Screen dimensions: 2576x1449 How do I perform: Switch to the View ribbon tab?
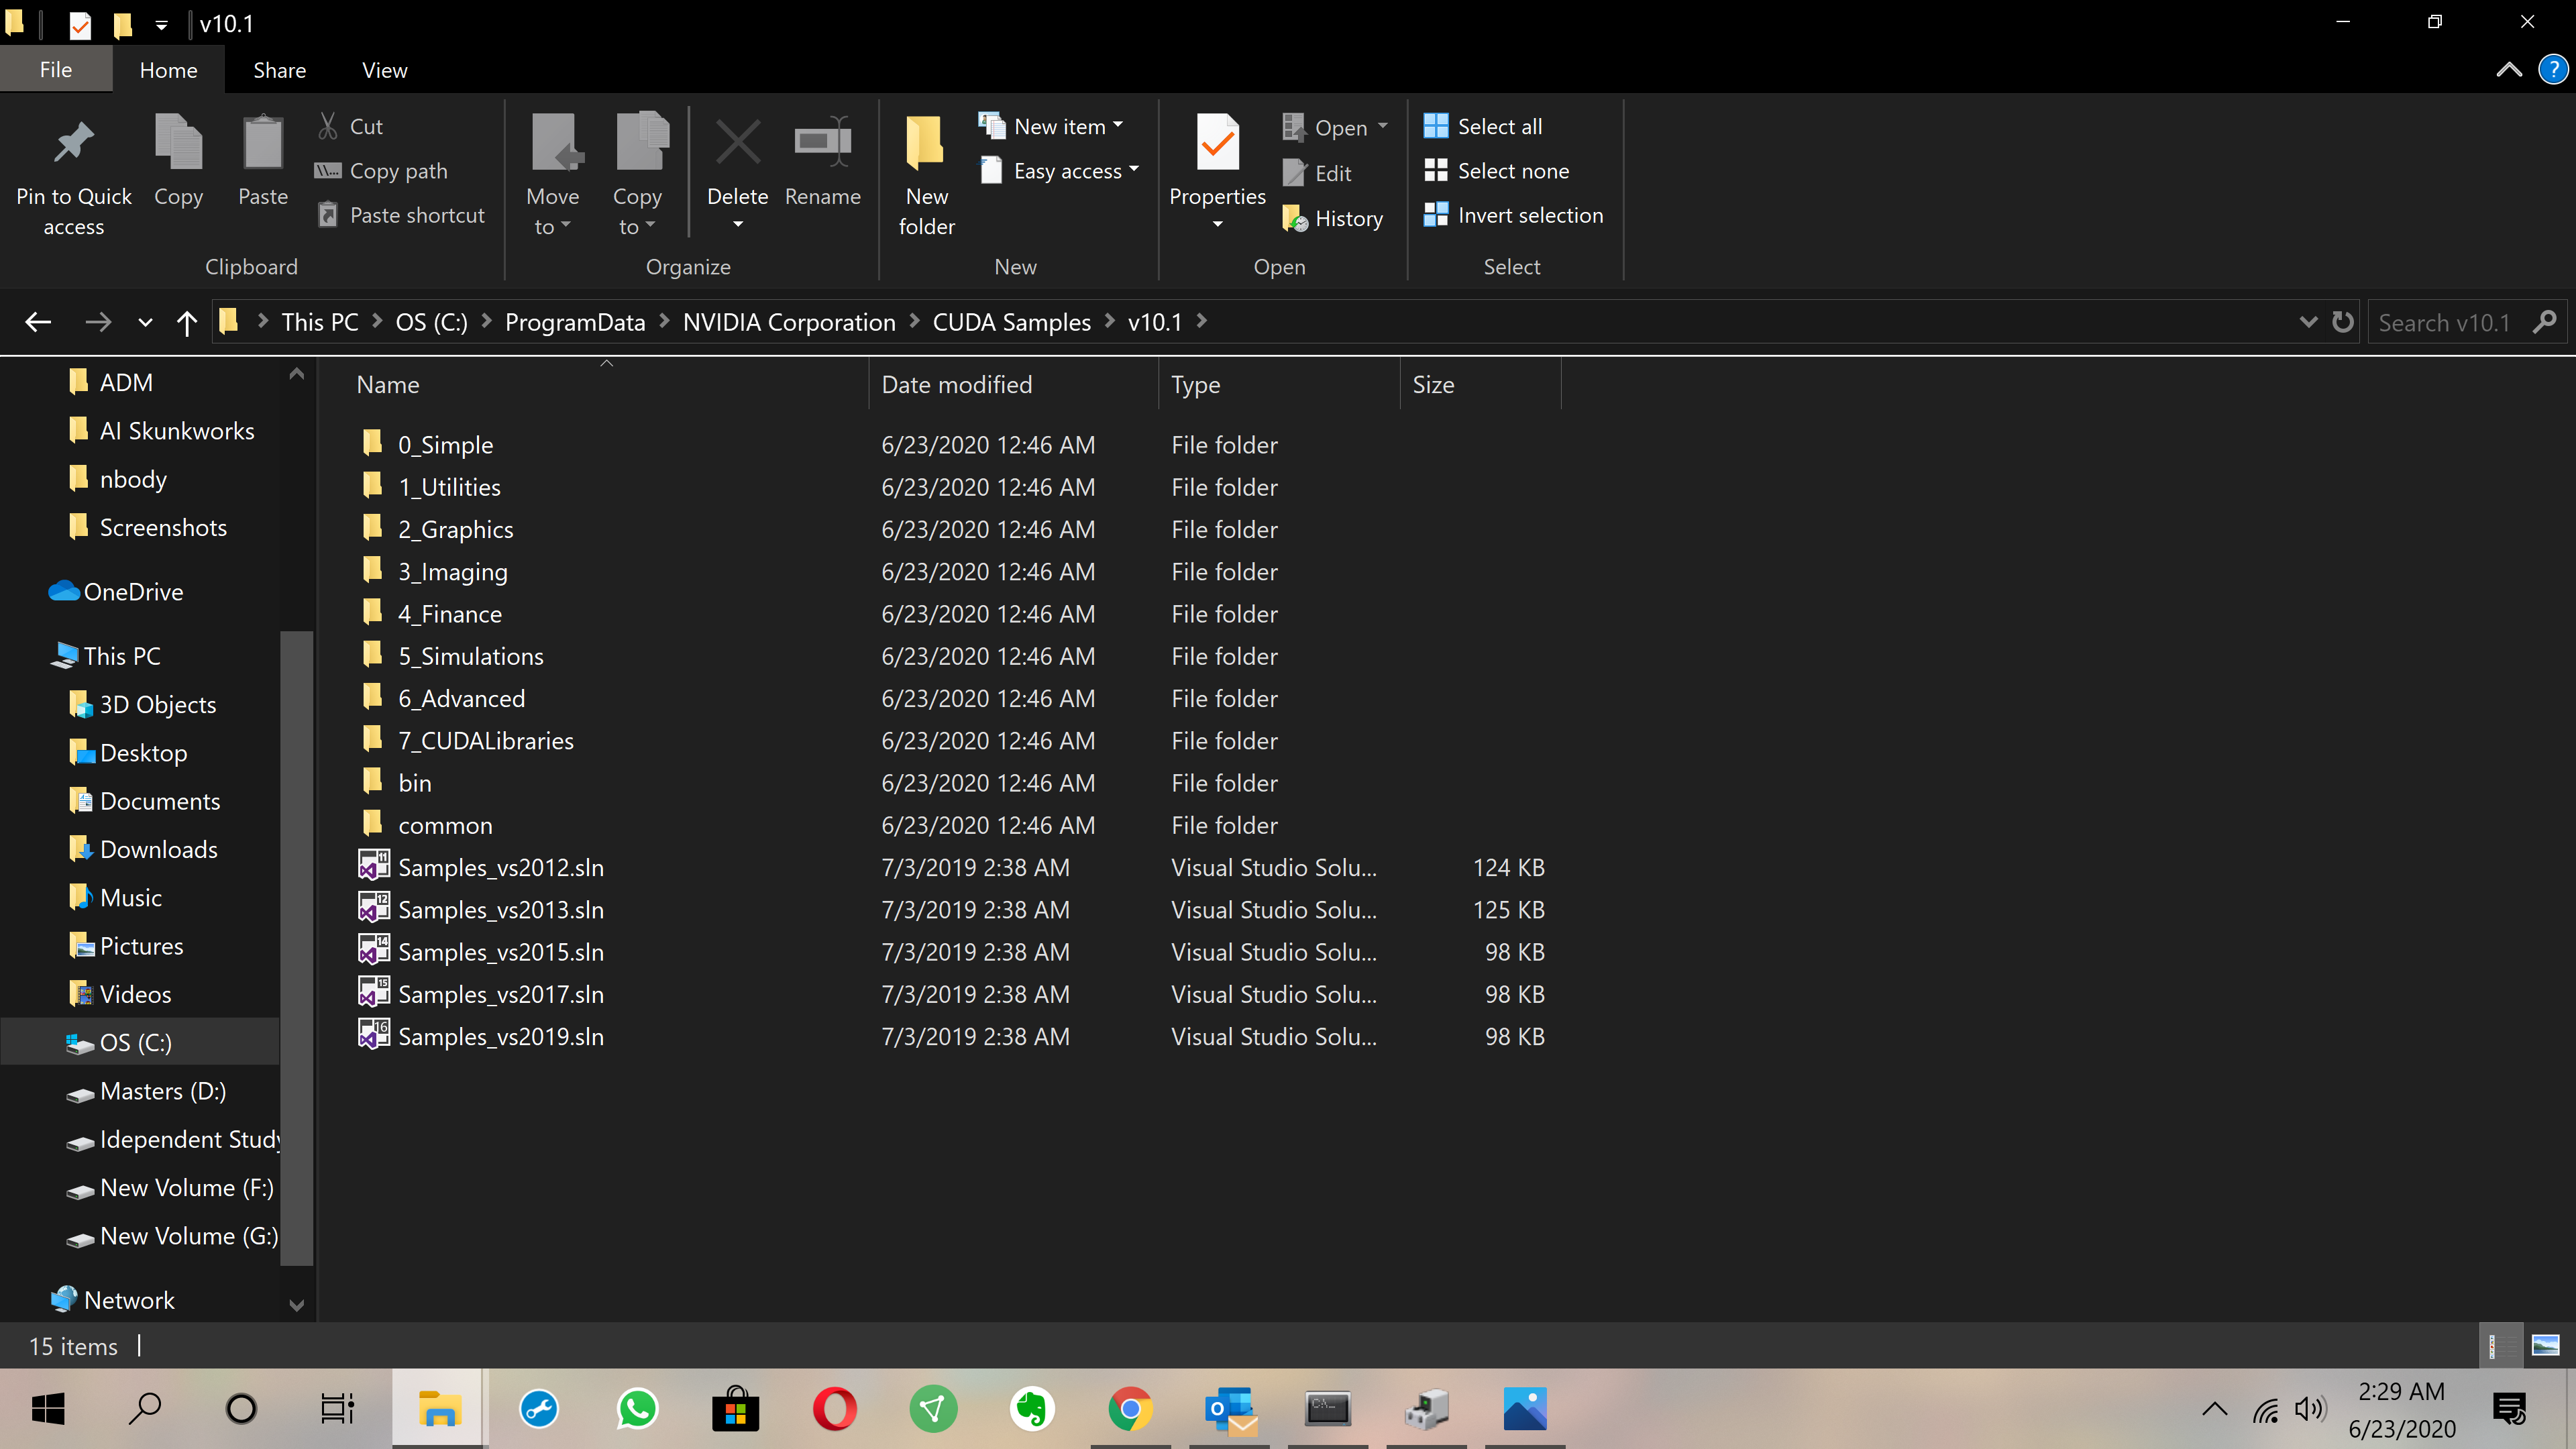click(x=384, y=70)
